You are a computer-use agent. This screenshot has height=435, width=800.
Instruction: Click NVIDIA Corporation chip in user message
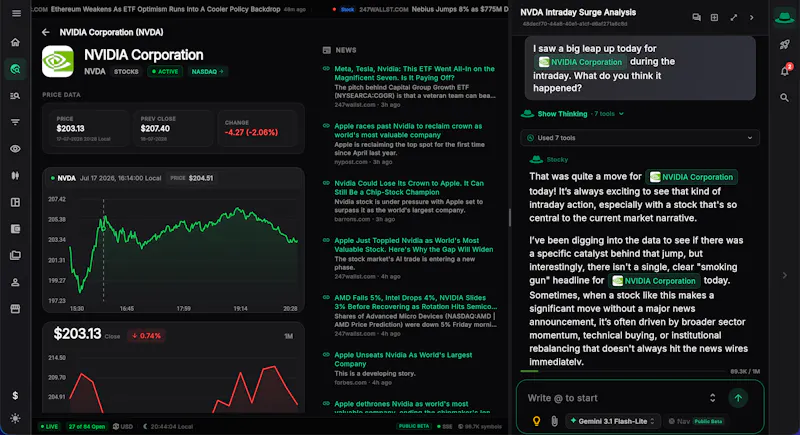point(581,62)
